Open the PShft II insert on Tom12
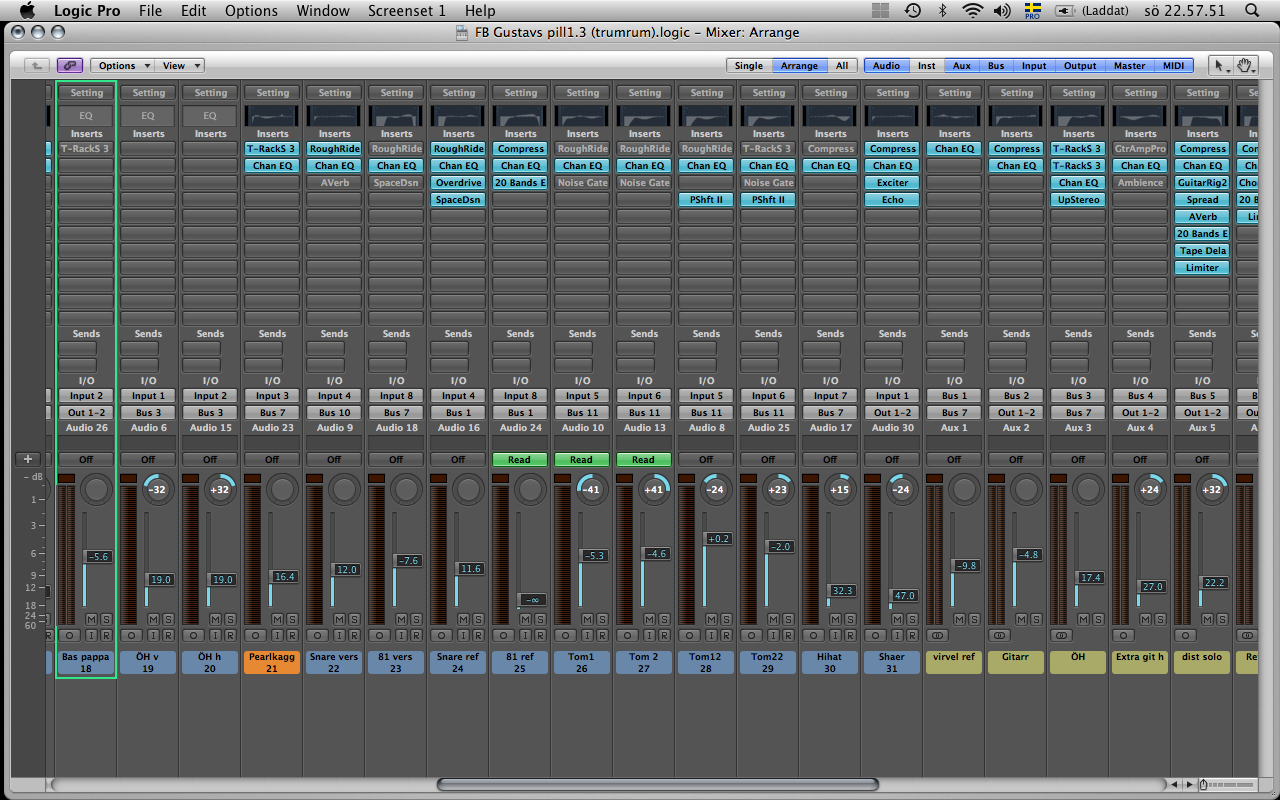 (706, 200)
